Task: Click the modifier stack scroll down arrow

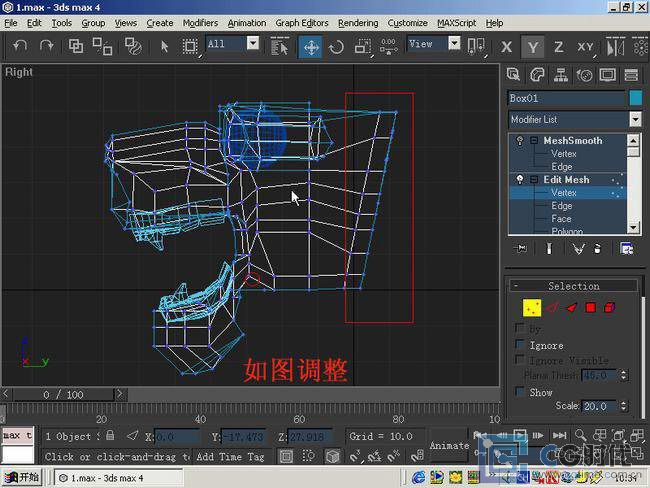Action: tap(633, 228)
